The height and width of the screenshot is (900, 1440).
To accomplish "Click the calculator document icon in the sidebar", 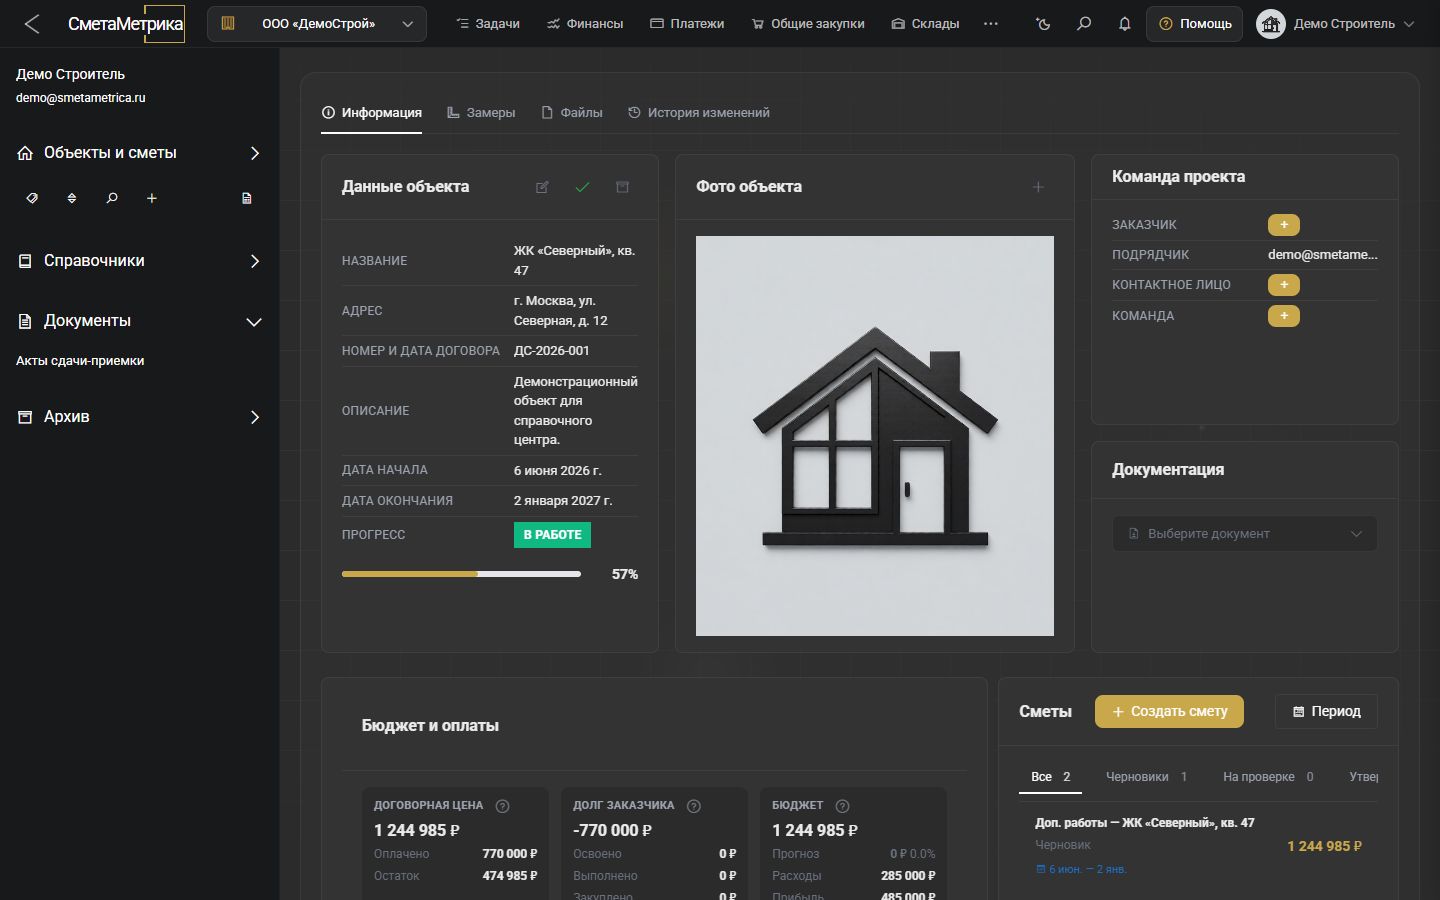I will [247, 198].
